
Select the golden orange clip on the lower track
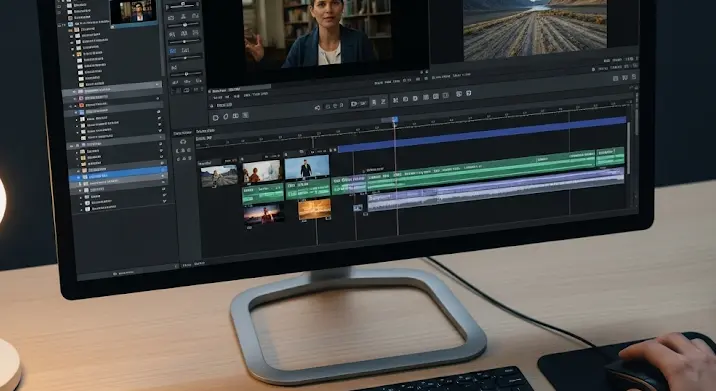pyautogui.click(x=314, y=210)
